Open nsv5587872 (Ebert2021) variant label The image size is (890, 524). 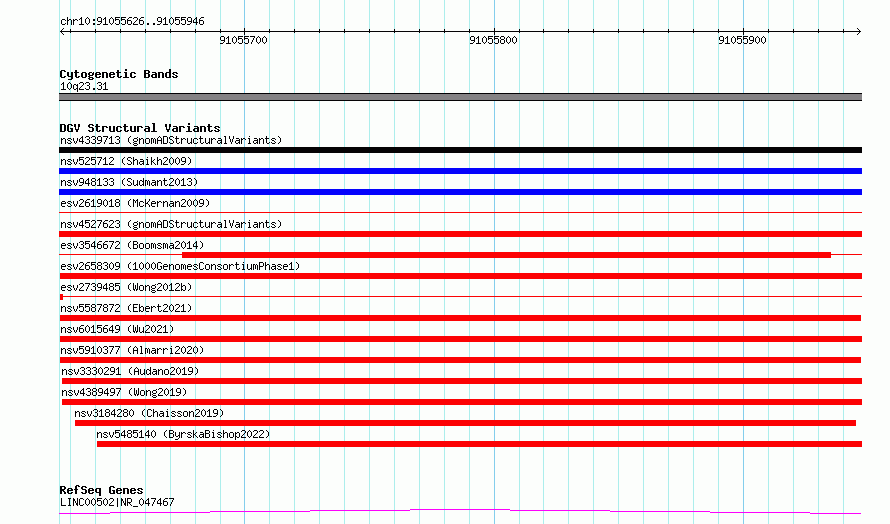(126, 308)
